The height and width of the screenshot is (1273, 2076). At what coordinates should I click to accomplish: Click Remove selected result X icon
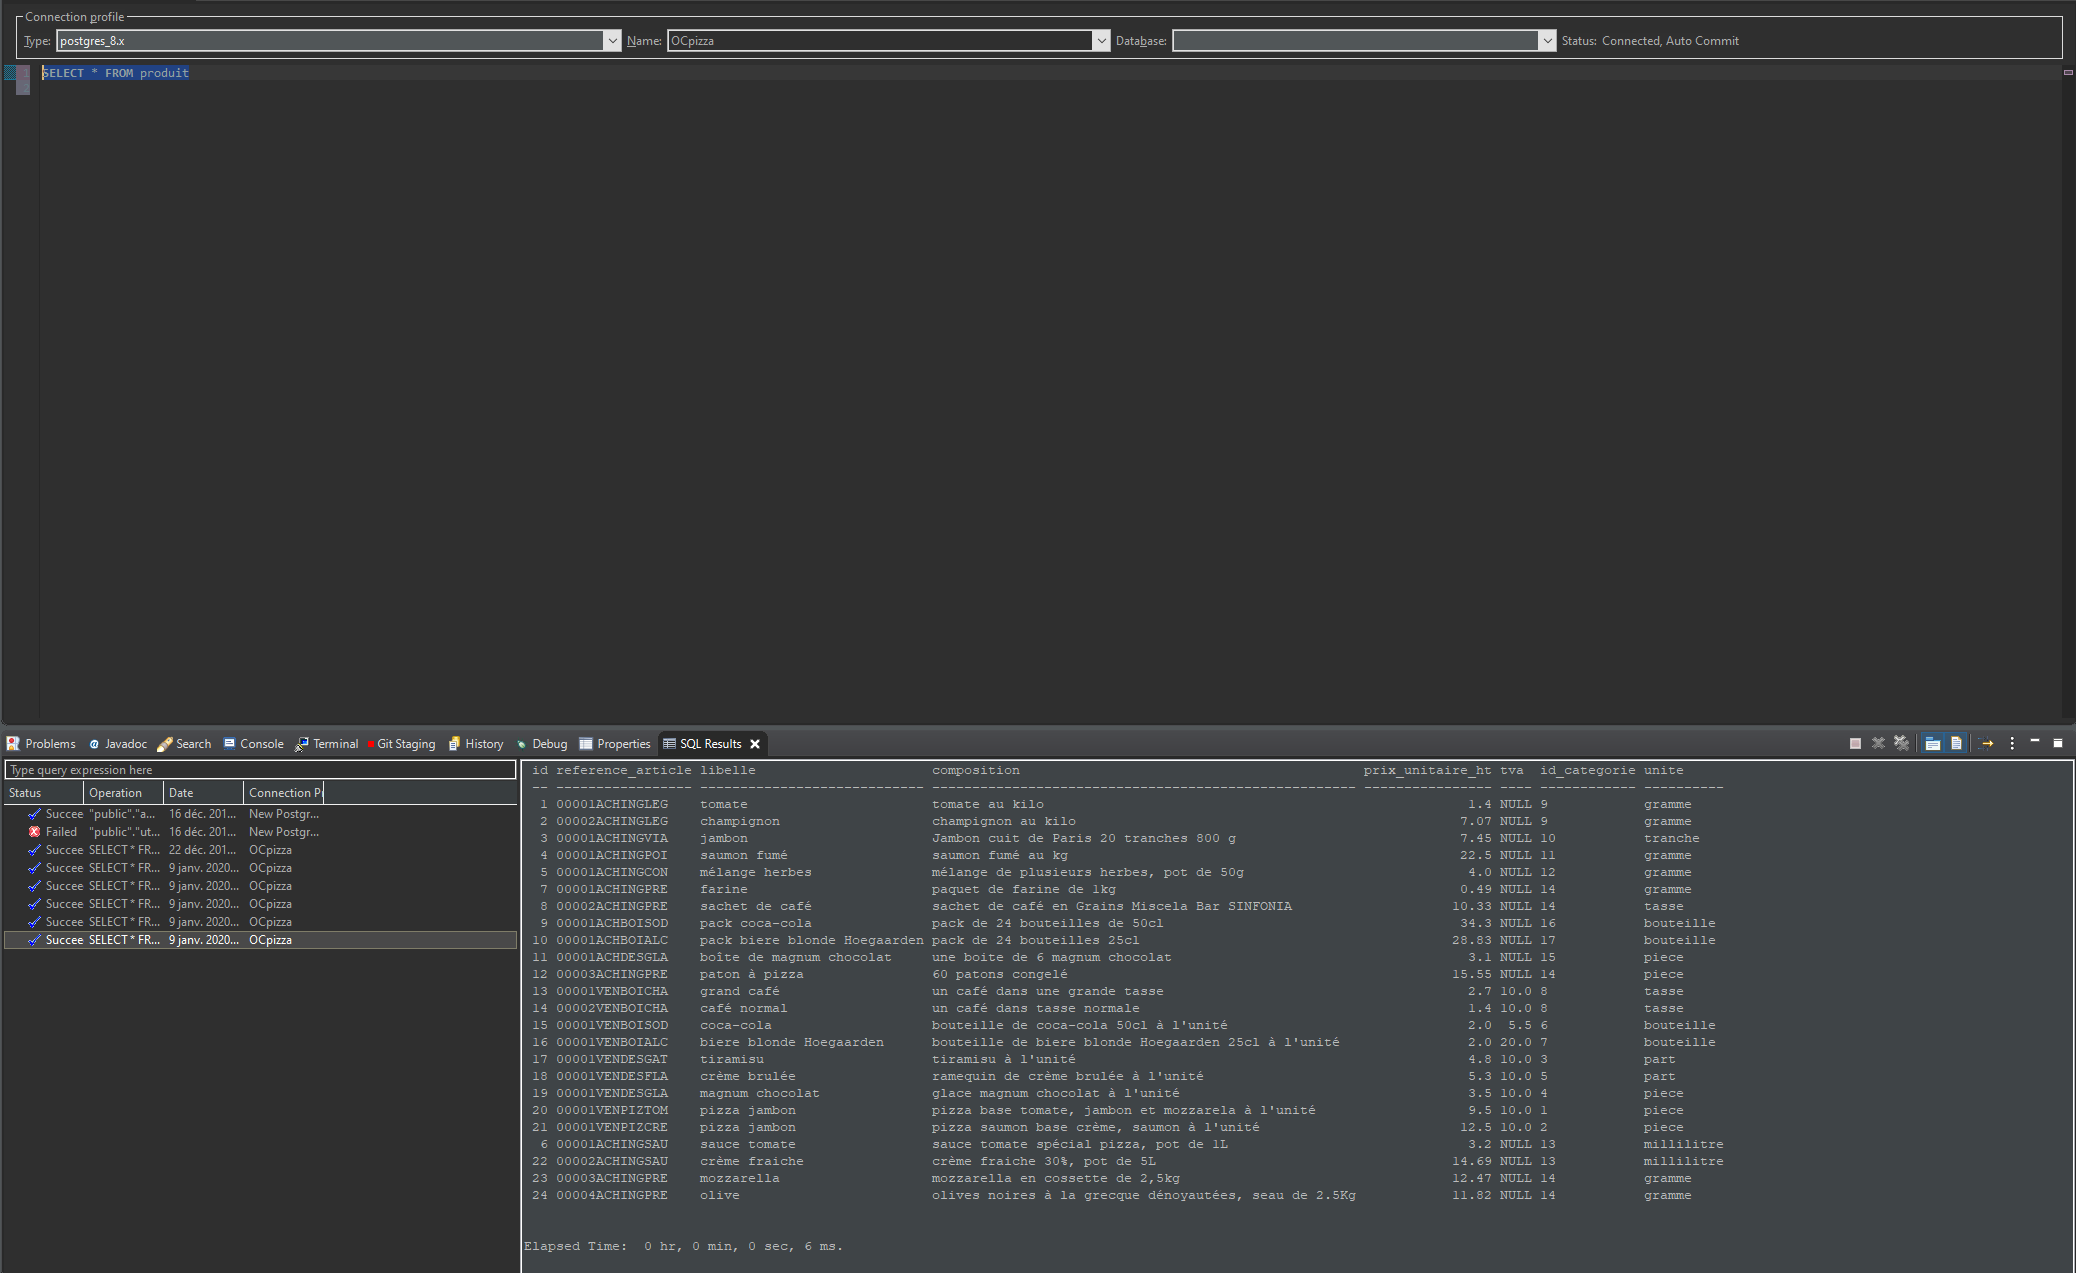pos(1878,743)
